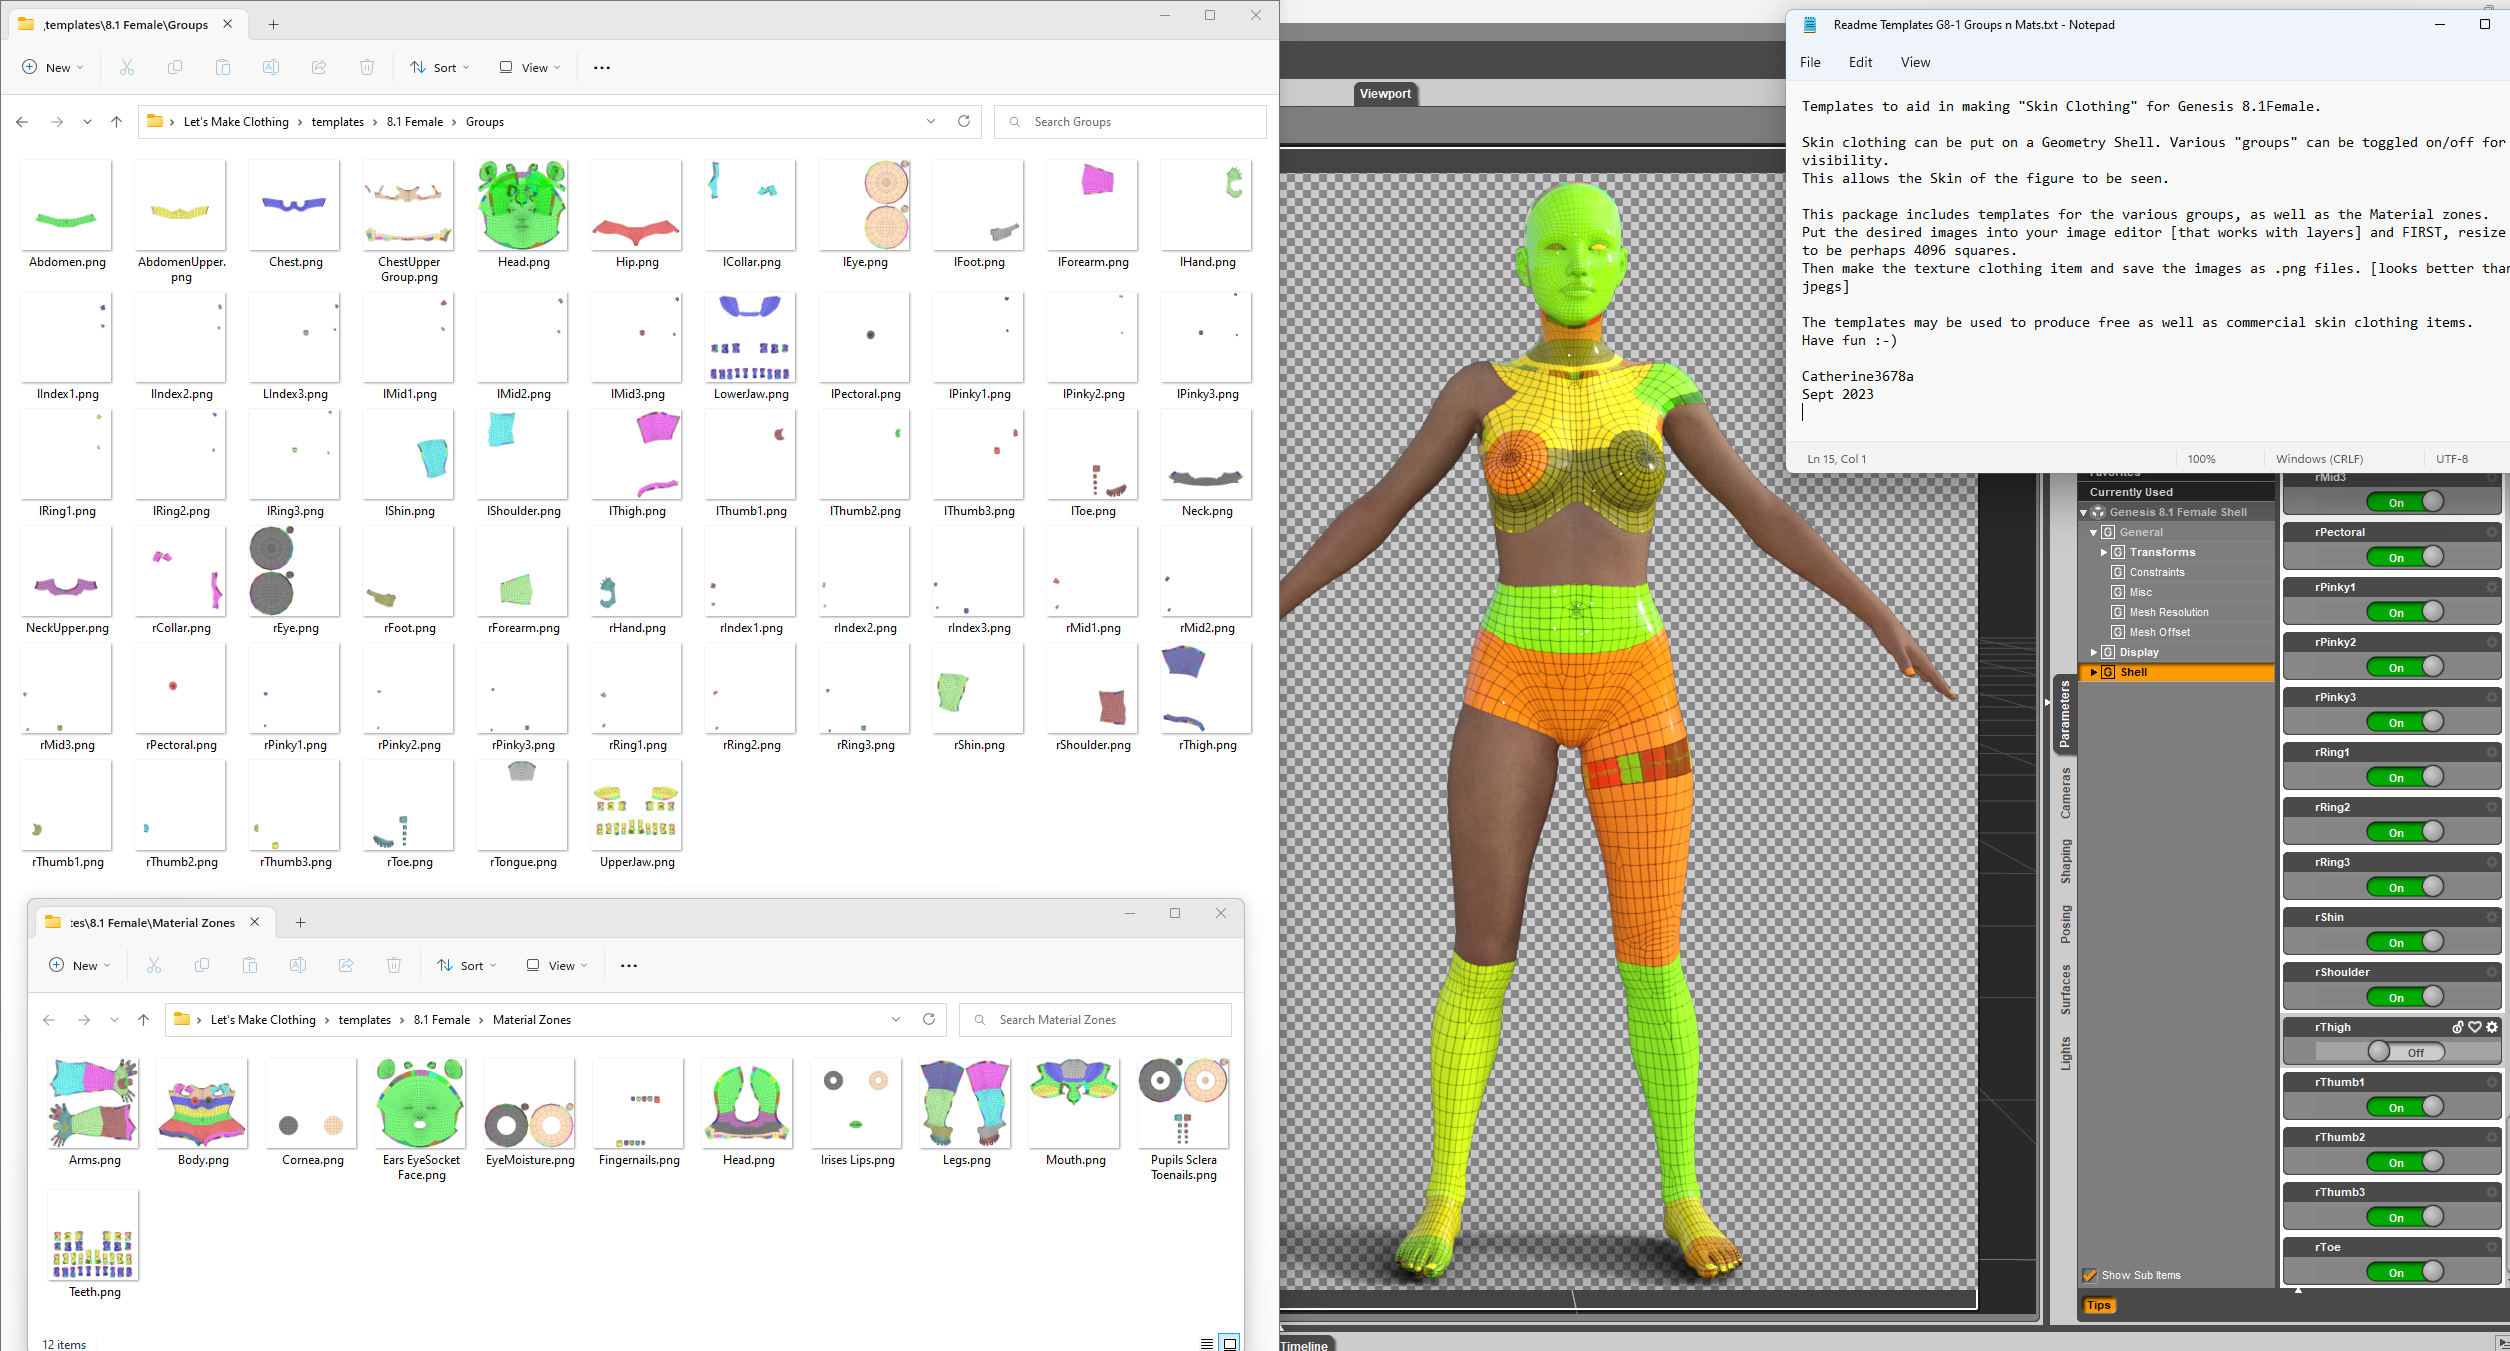Open the Edit menu in Notepad
Viewport: 2510px width, 1351px height.
(x=1860, y=62)
